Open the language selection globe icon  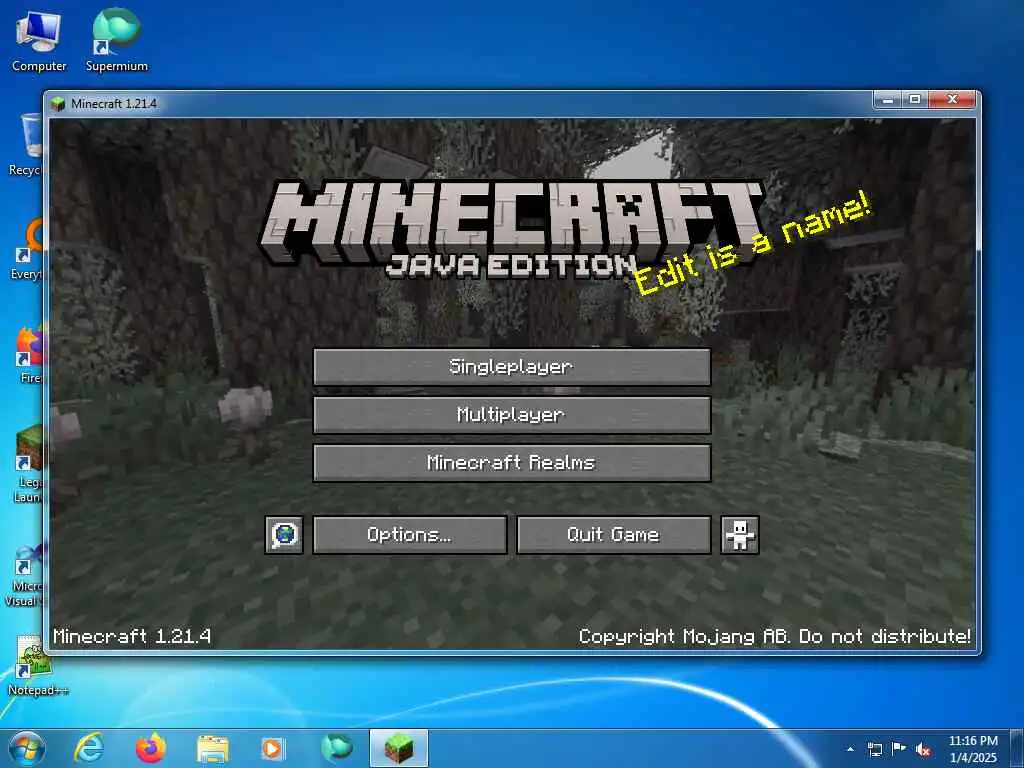pyautogui.click(x=284, y=535)
